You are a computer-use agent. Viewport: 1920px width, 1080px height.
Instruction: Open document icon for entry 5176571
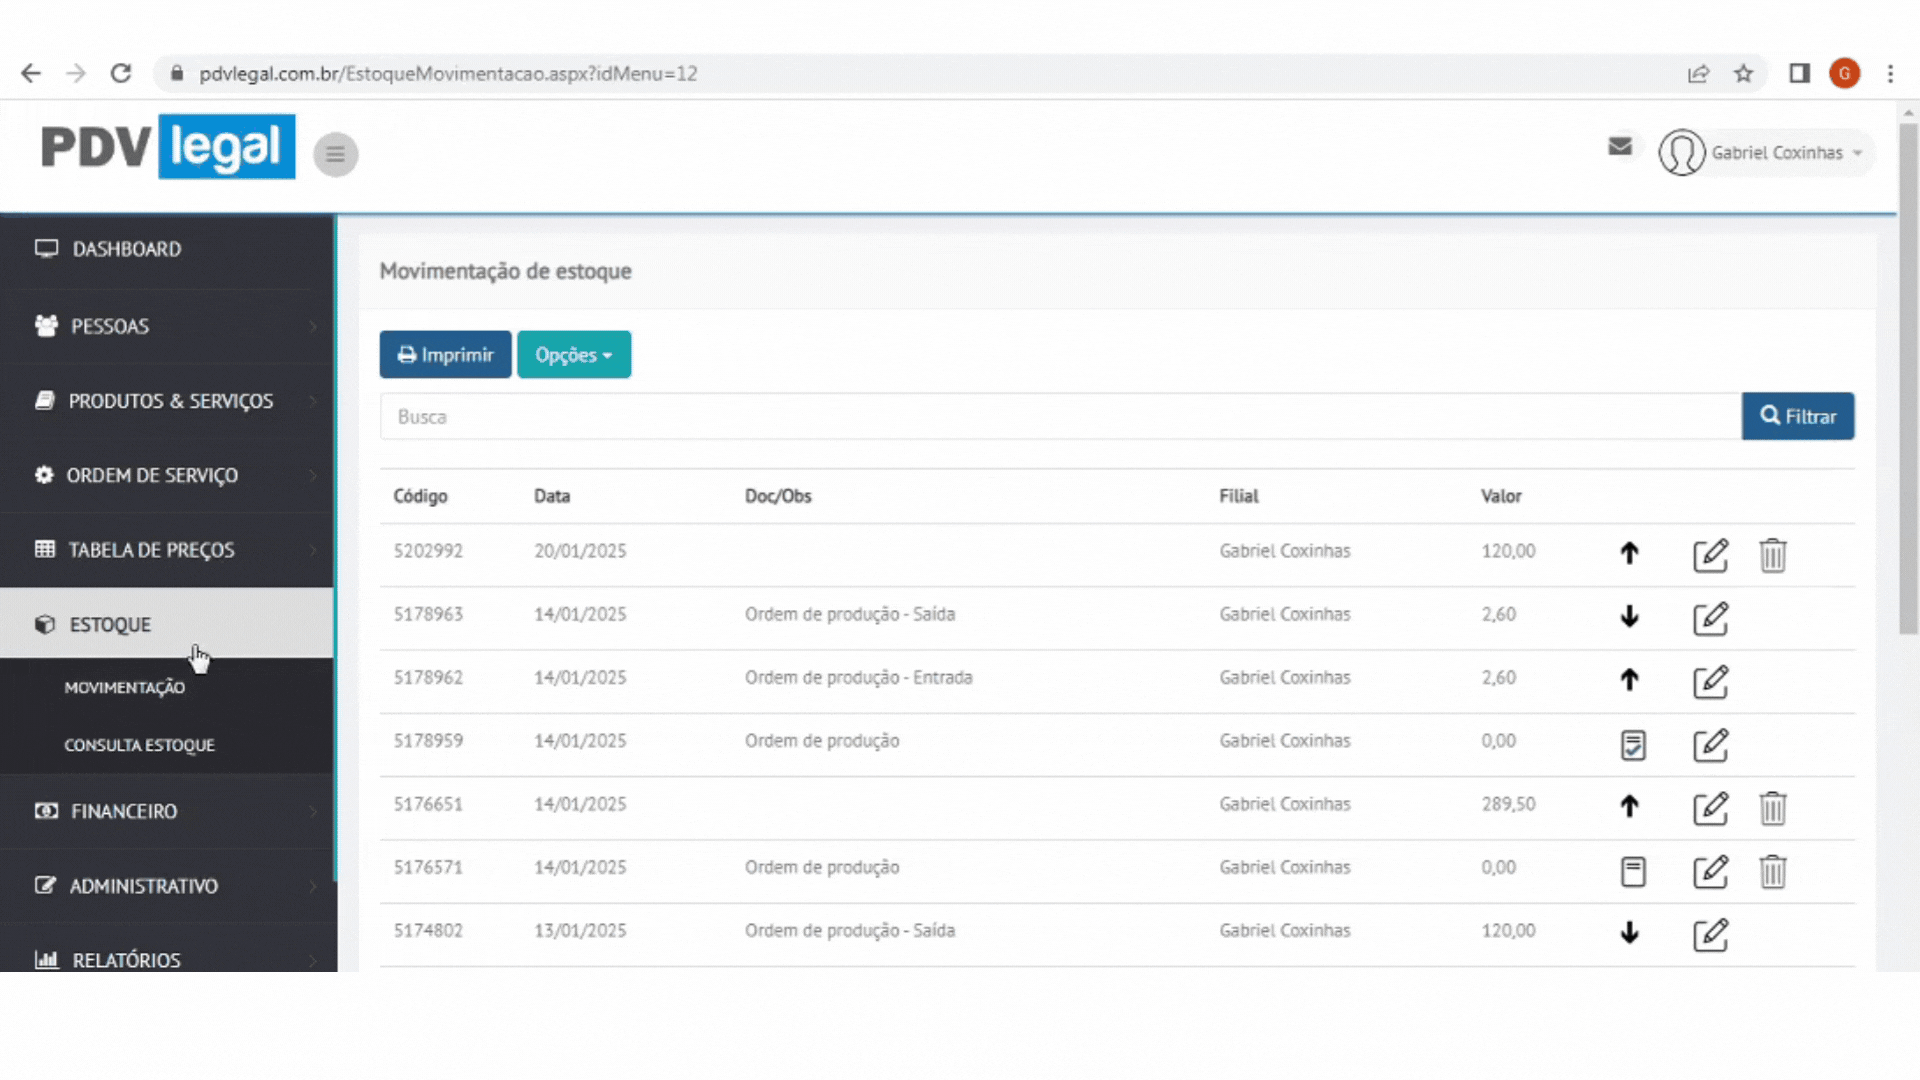click(1632, 872)
